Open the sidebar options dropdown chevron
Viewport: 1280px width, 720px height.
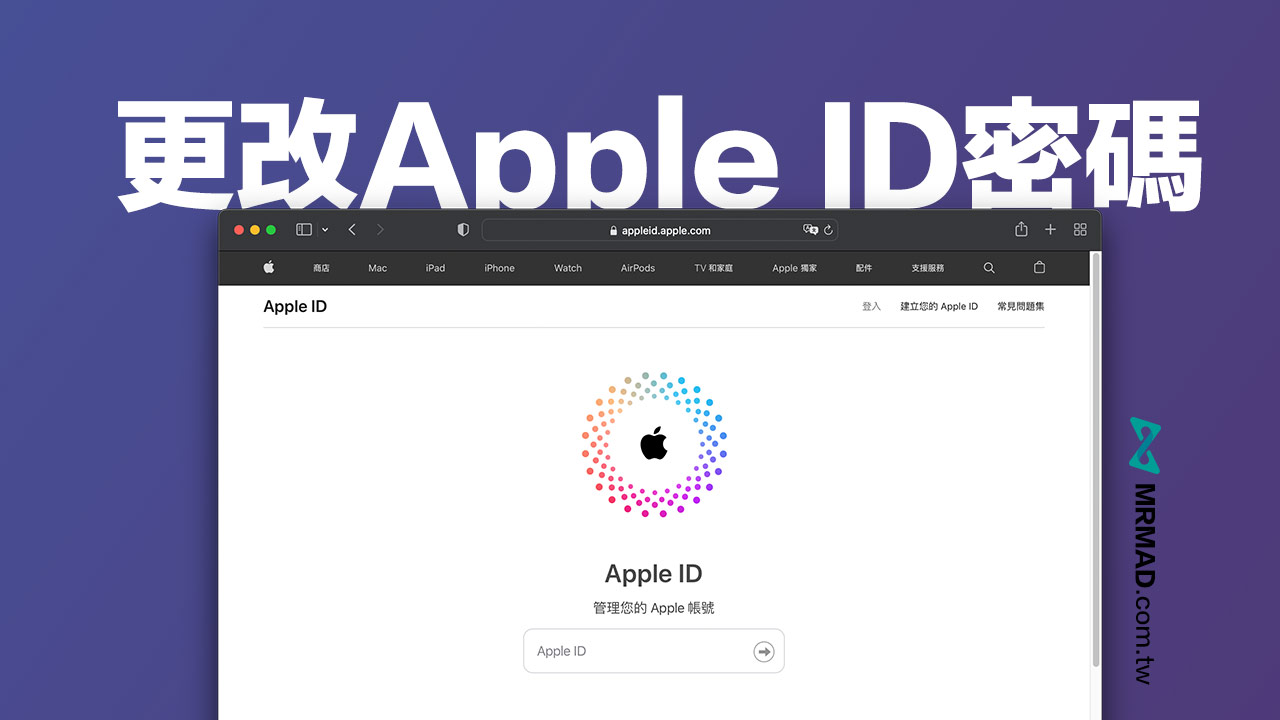pos(325,230)
